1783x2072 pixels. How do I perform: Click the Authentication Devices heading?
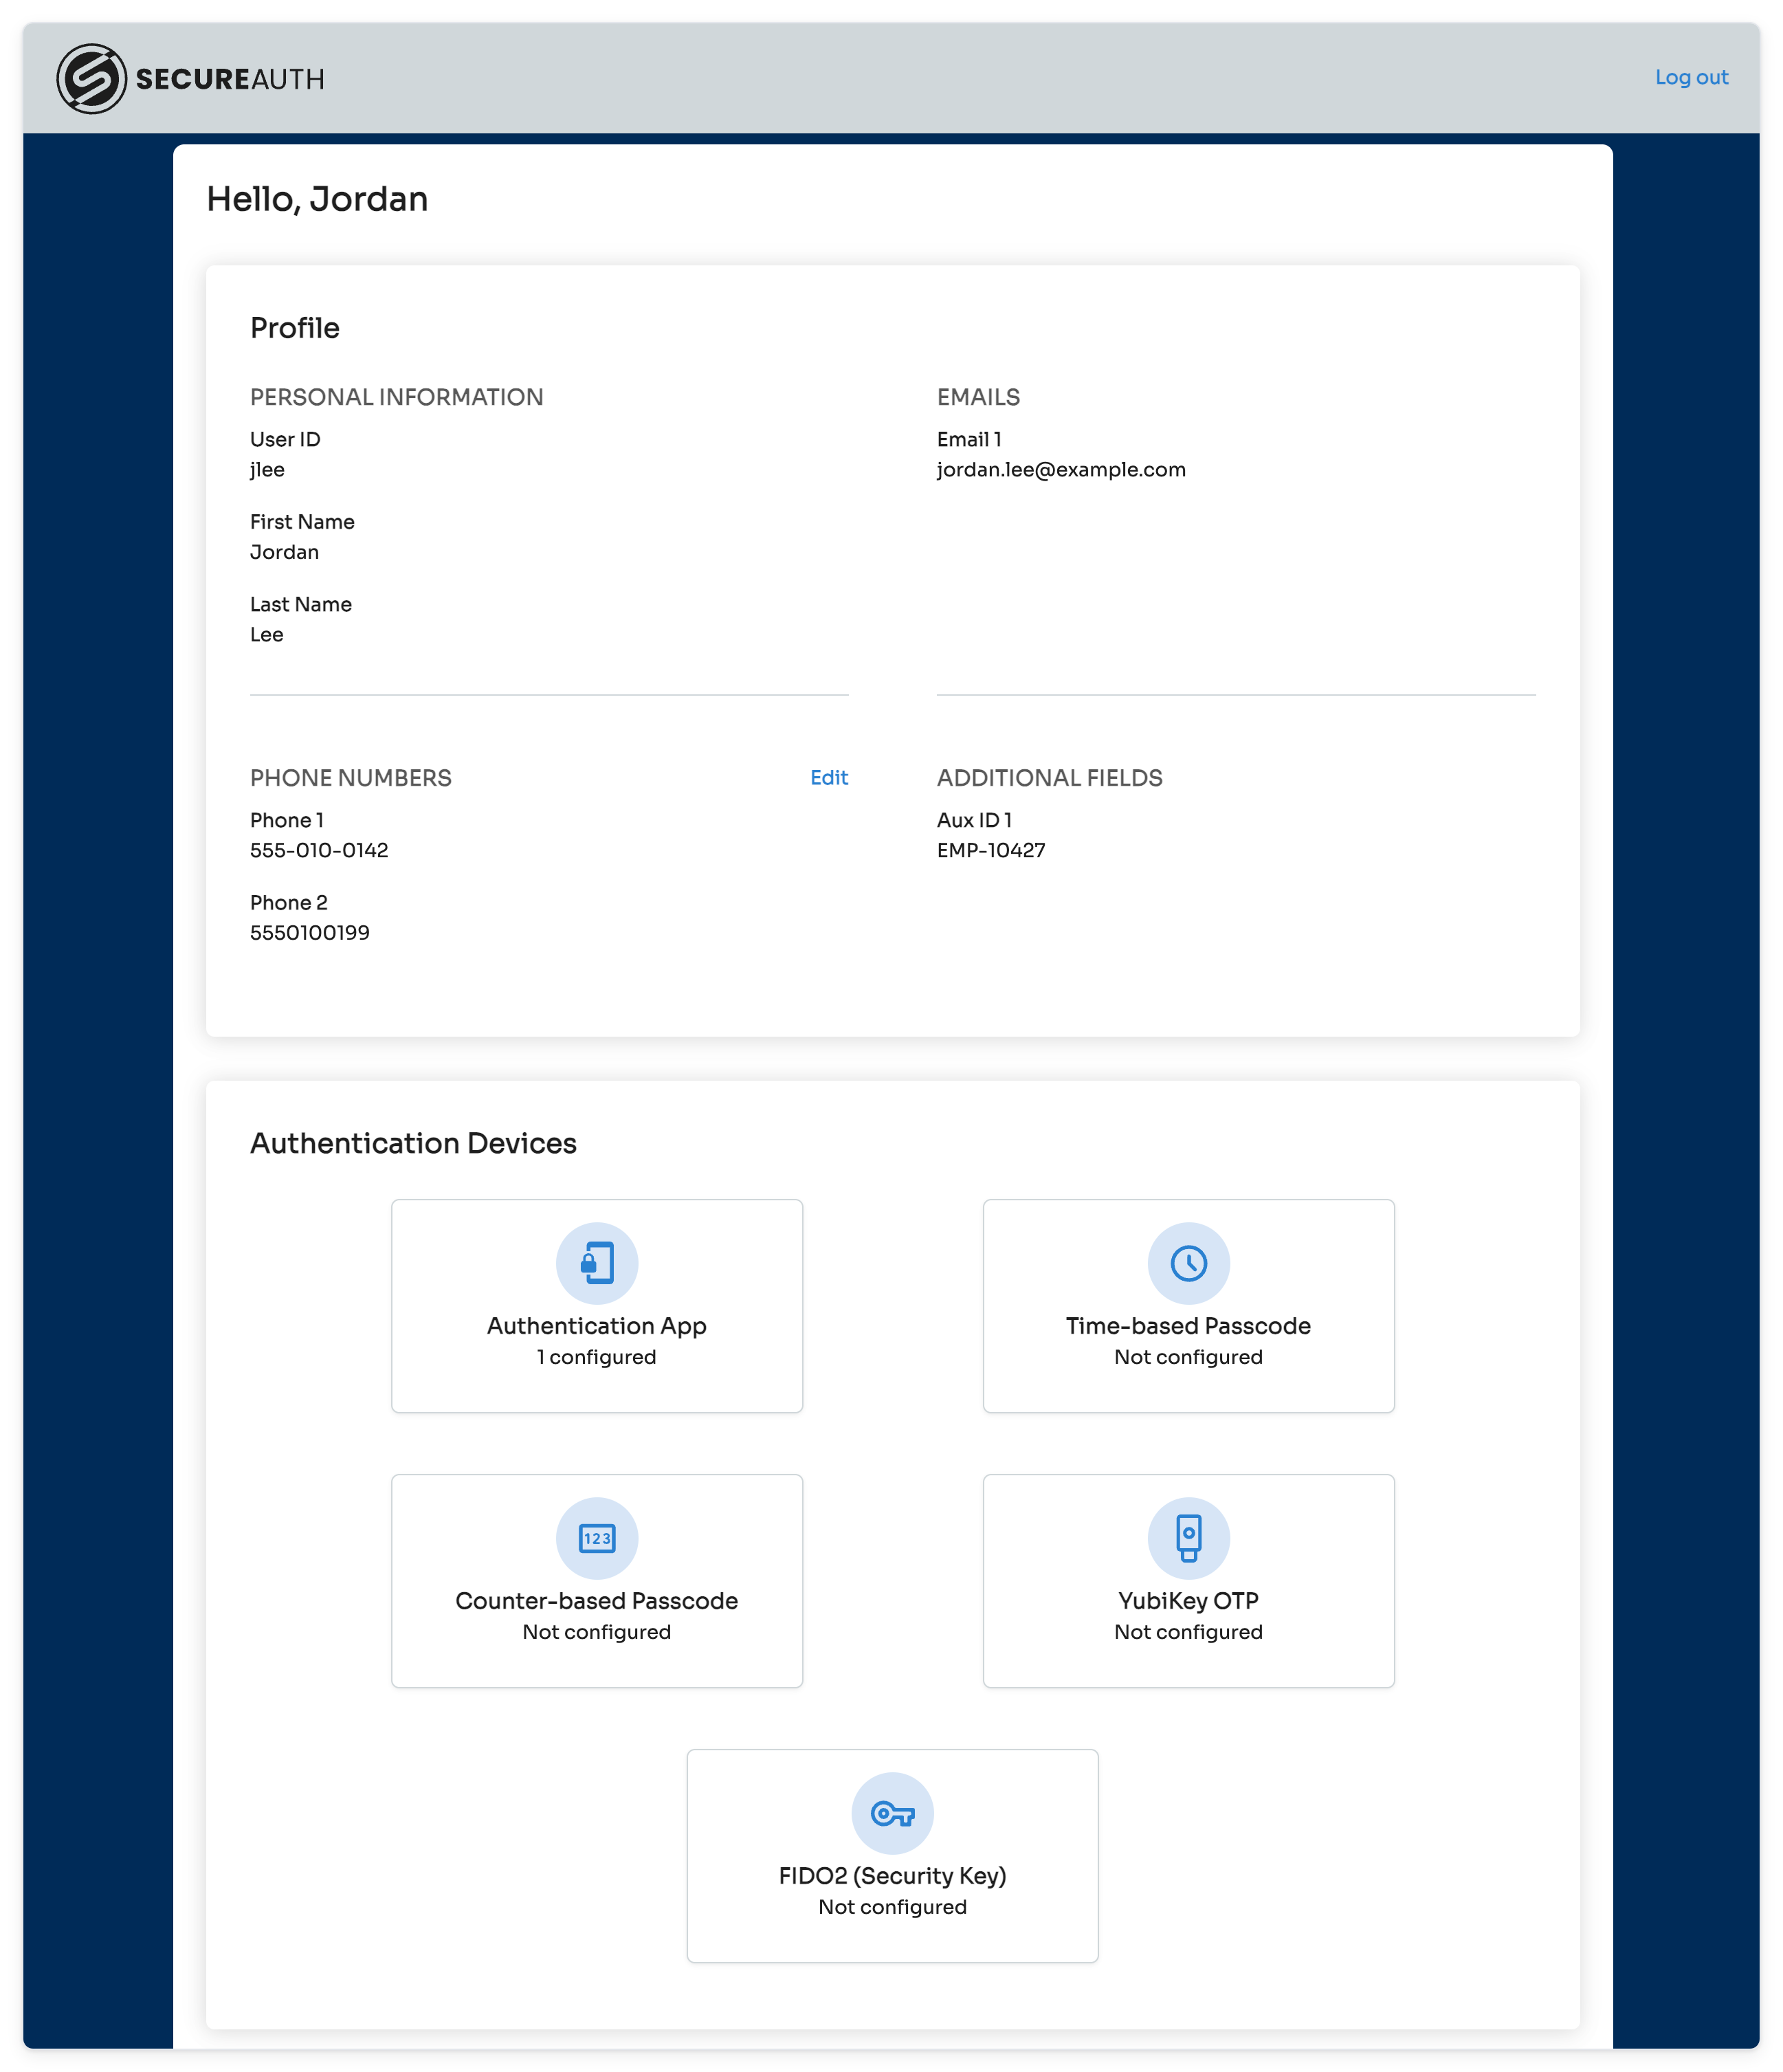[413, 1143]
